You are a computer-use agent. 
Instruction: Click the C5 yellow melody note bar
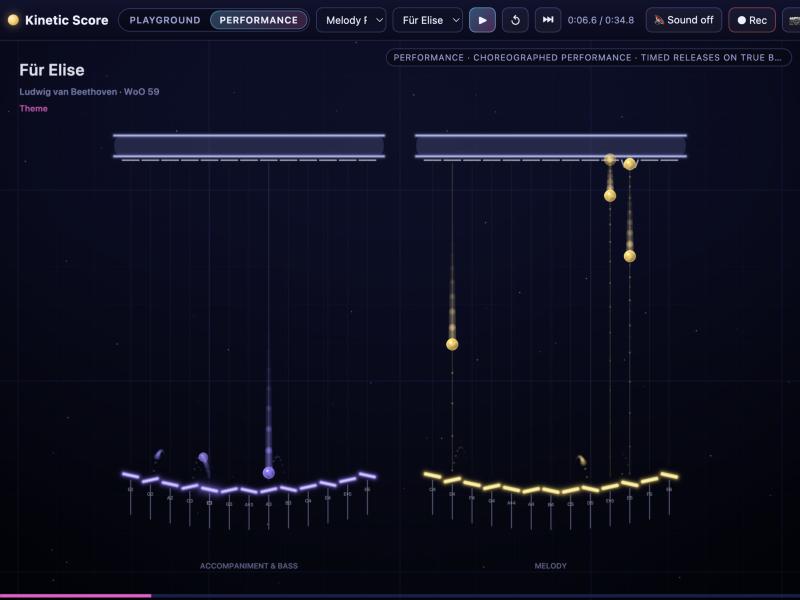570,490
